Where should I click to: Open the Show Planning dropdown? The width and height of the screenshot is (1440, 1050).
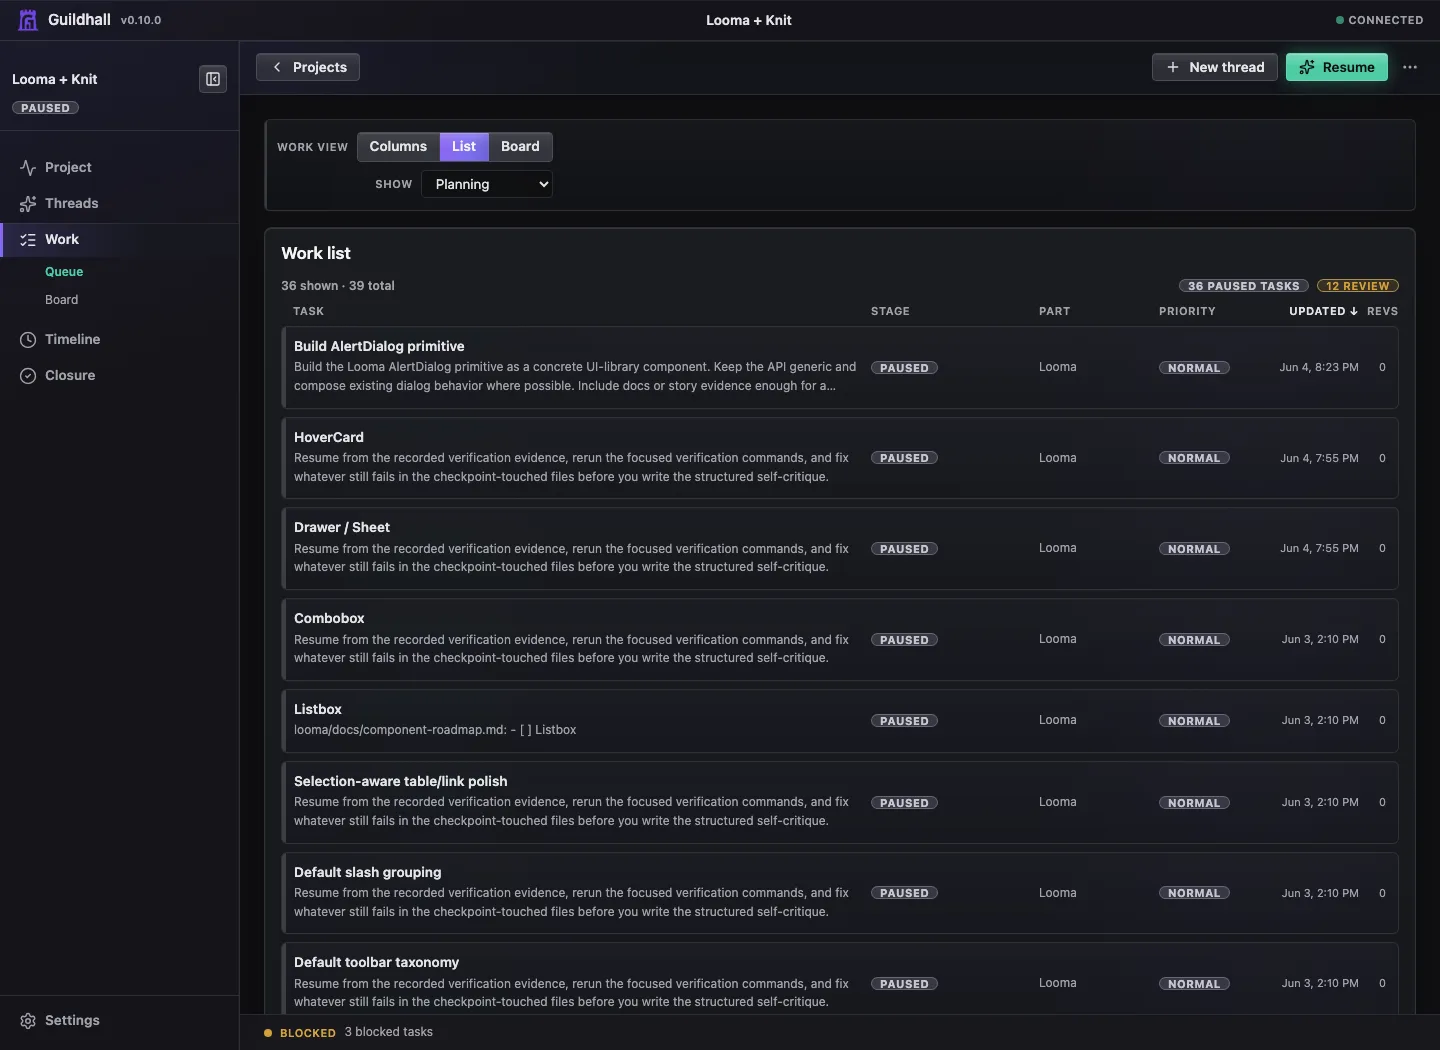point(487,184)
